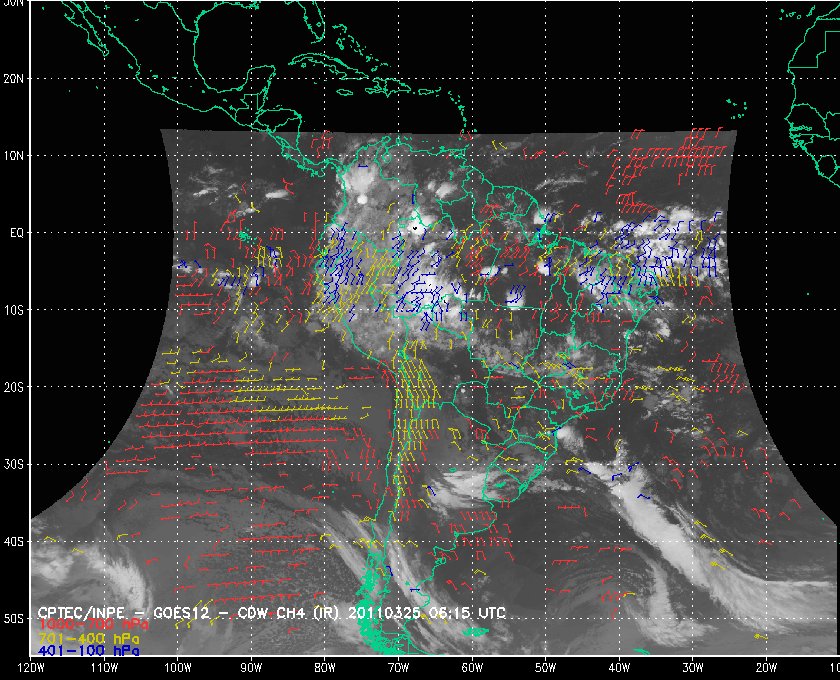Select the 20W longitude label
This screenshot has width=840, height=680.
coord(766,668)
